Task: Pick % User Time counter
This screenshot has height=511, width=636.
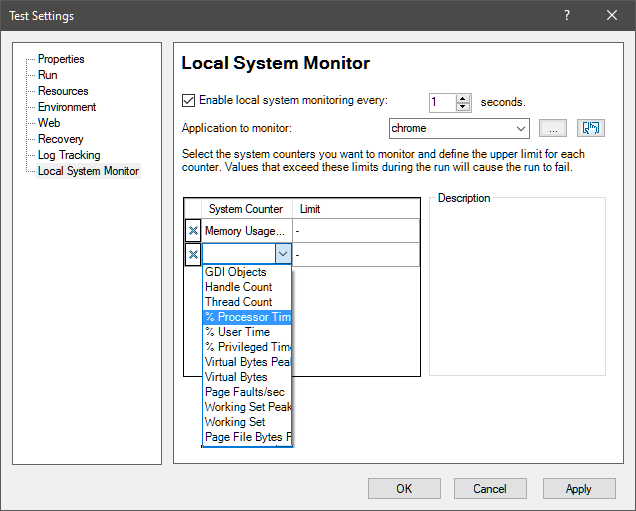Action: [x=247, y=332]
